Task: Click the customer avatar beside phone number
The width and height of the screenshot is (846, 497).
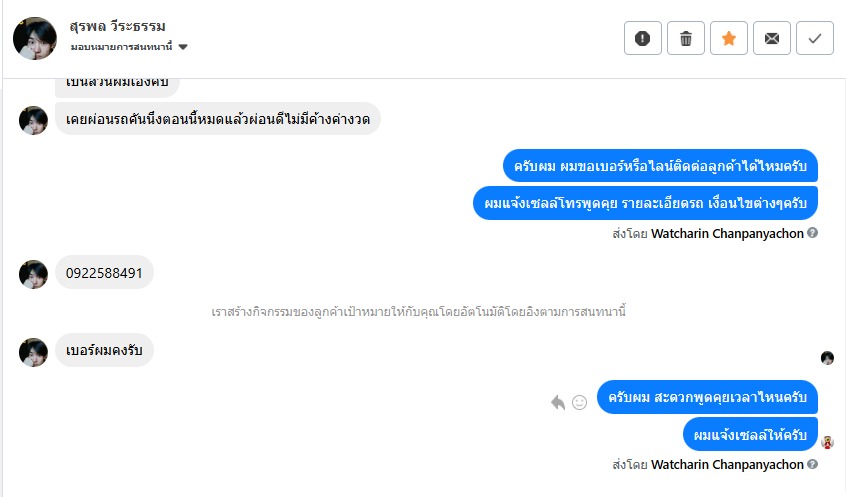Action: [33, 274]
